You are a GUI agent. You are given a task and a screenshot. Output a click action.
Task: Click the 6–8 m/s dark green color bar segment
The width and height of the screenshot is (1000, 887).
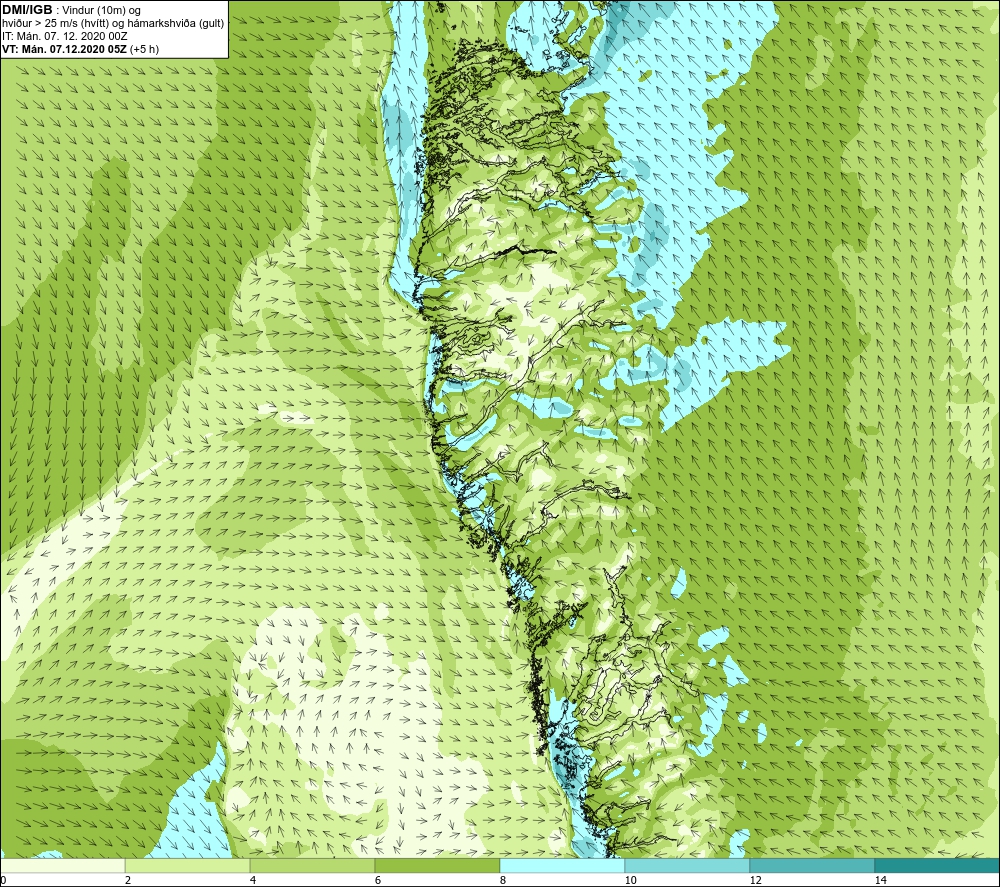pyautogui.click(x=438, y=865)
